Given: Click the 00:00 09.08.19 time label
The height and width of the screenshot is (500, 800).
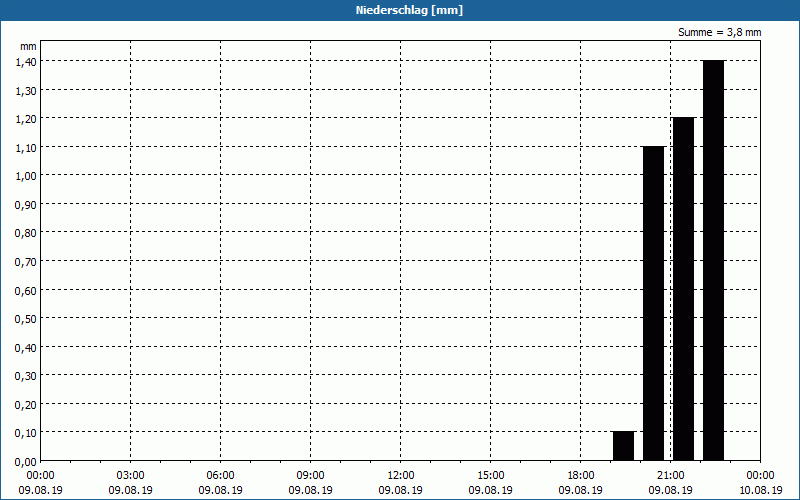Looking at the screenshot, I should pos(40,483).
